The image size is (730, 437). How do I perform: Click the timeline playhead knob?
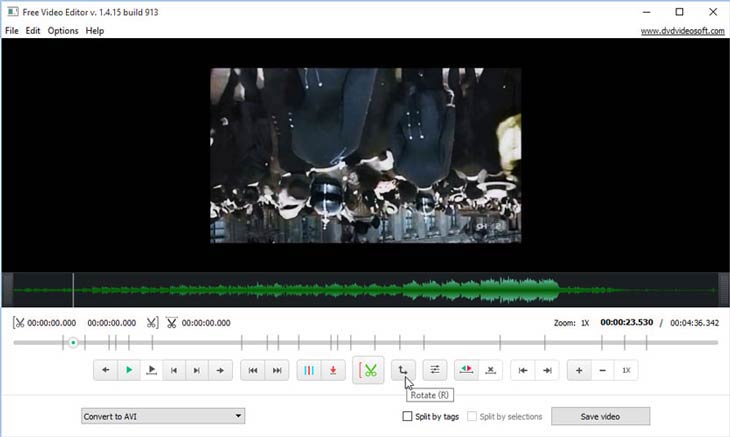pos(73,343)
